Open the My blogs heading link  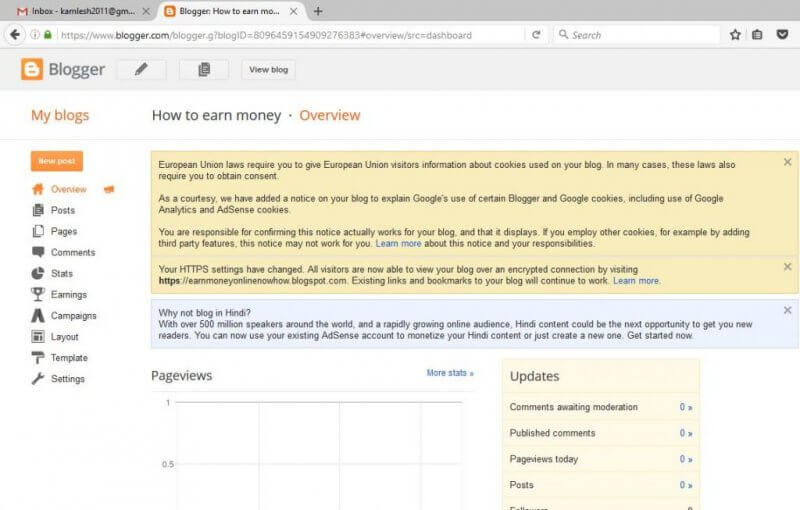tap(60, 115)
